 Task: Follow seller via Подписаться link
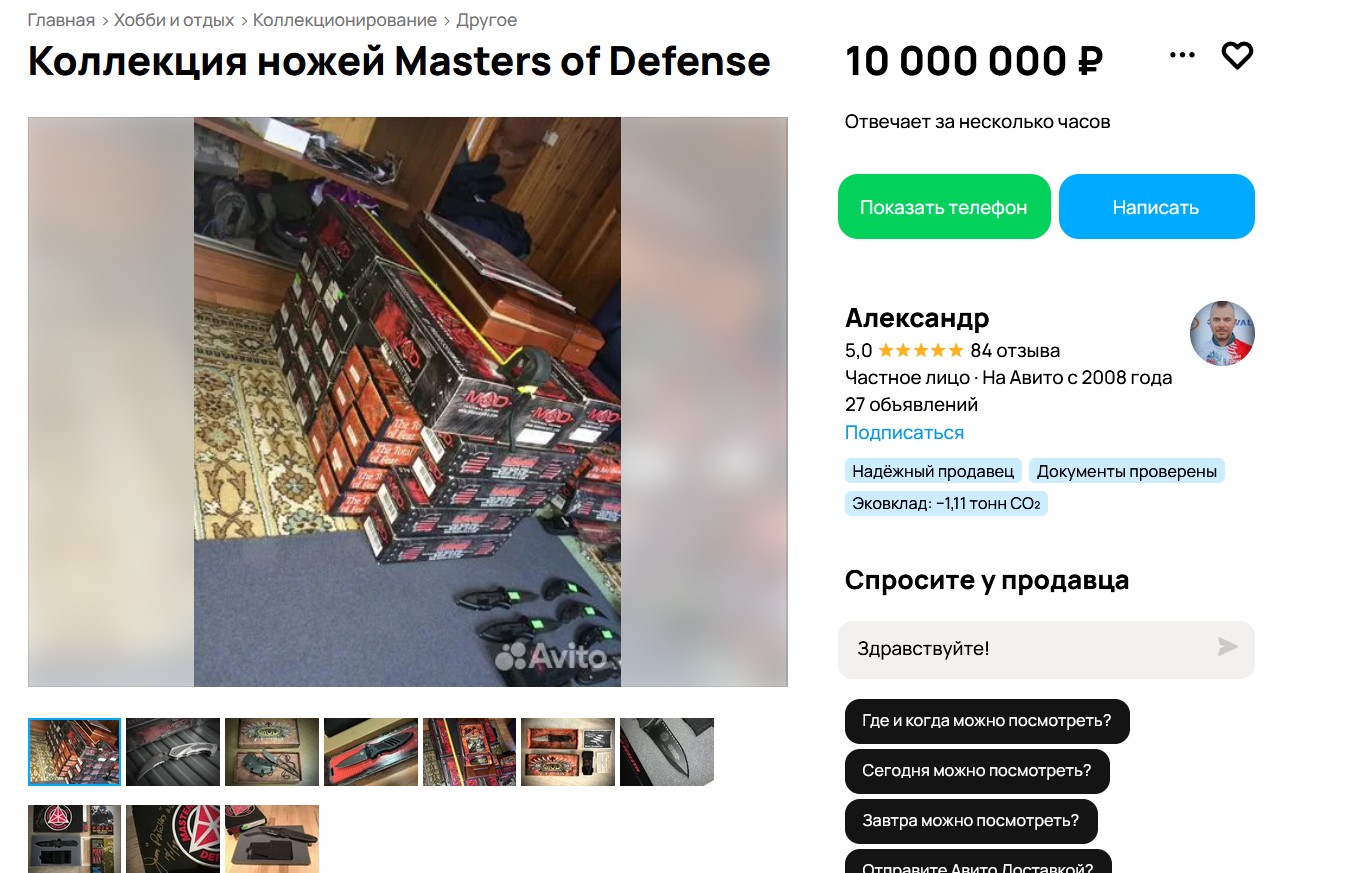click(x=904, y=433)
